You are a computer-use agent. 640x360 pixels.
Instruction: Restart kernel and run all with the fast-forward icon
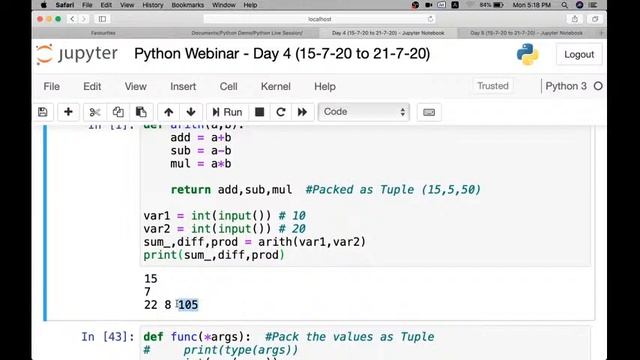pos(302,112)
